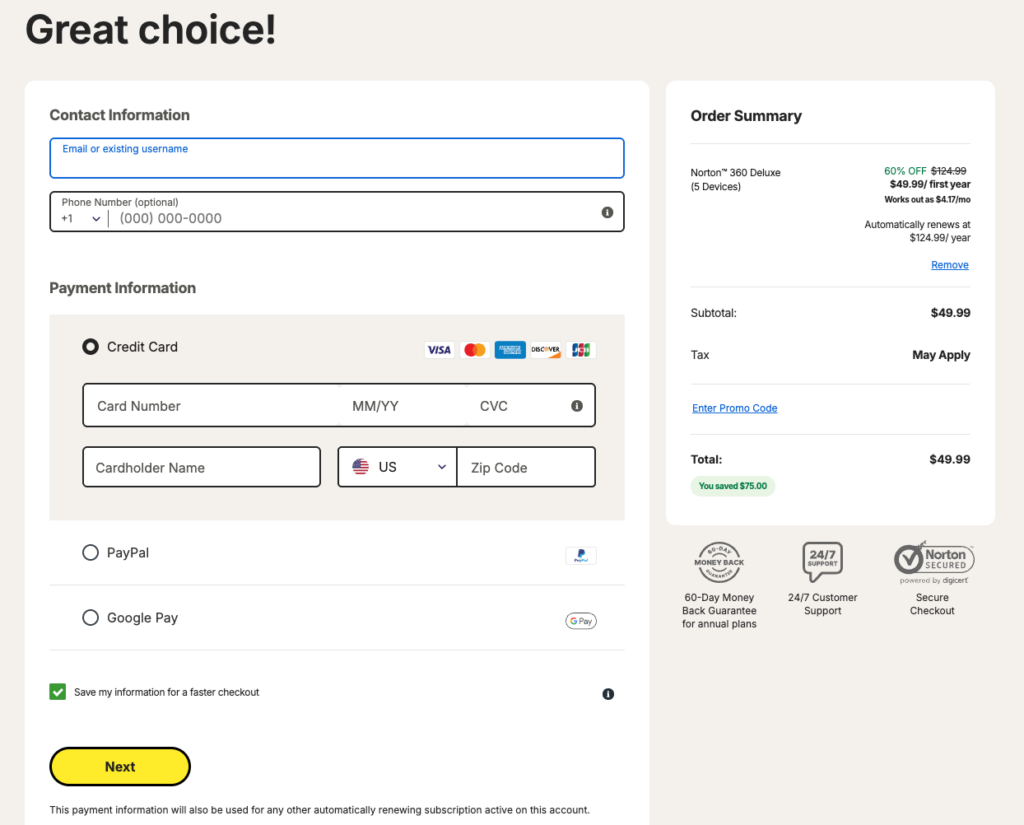The height and width of the screenshot is (825, 1024).
Task: Click the auto-renewing subscription payment disclaimer
Action: [x=319, y=810]
